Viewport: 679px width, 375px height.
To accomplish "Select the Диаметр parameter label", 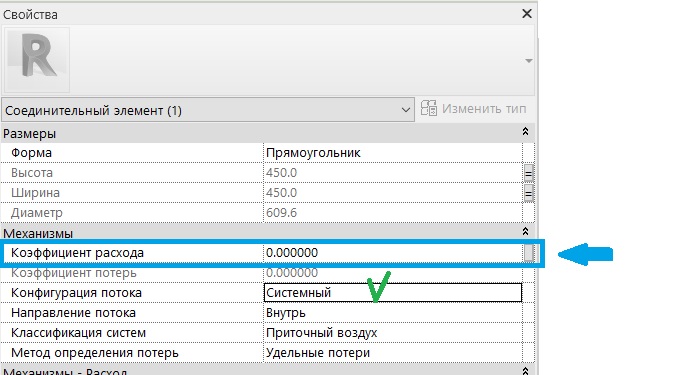I will pos(37,213).
